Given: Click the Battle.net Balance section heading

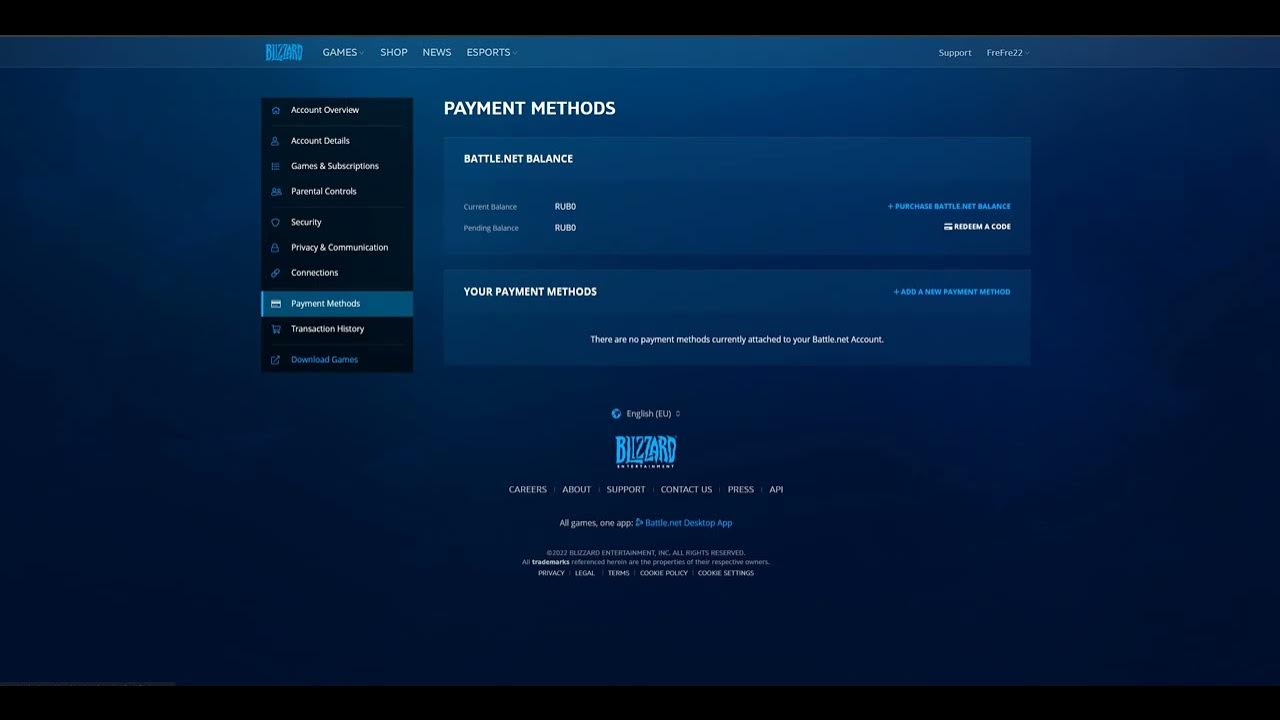Looking at the screenshot, I should click(x=518, y=159).
